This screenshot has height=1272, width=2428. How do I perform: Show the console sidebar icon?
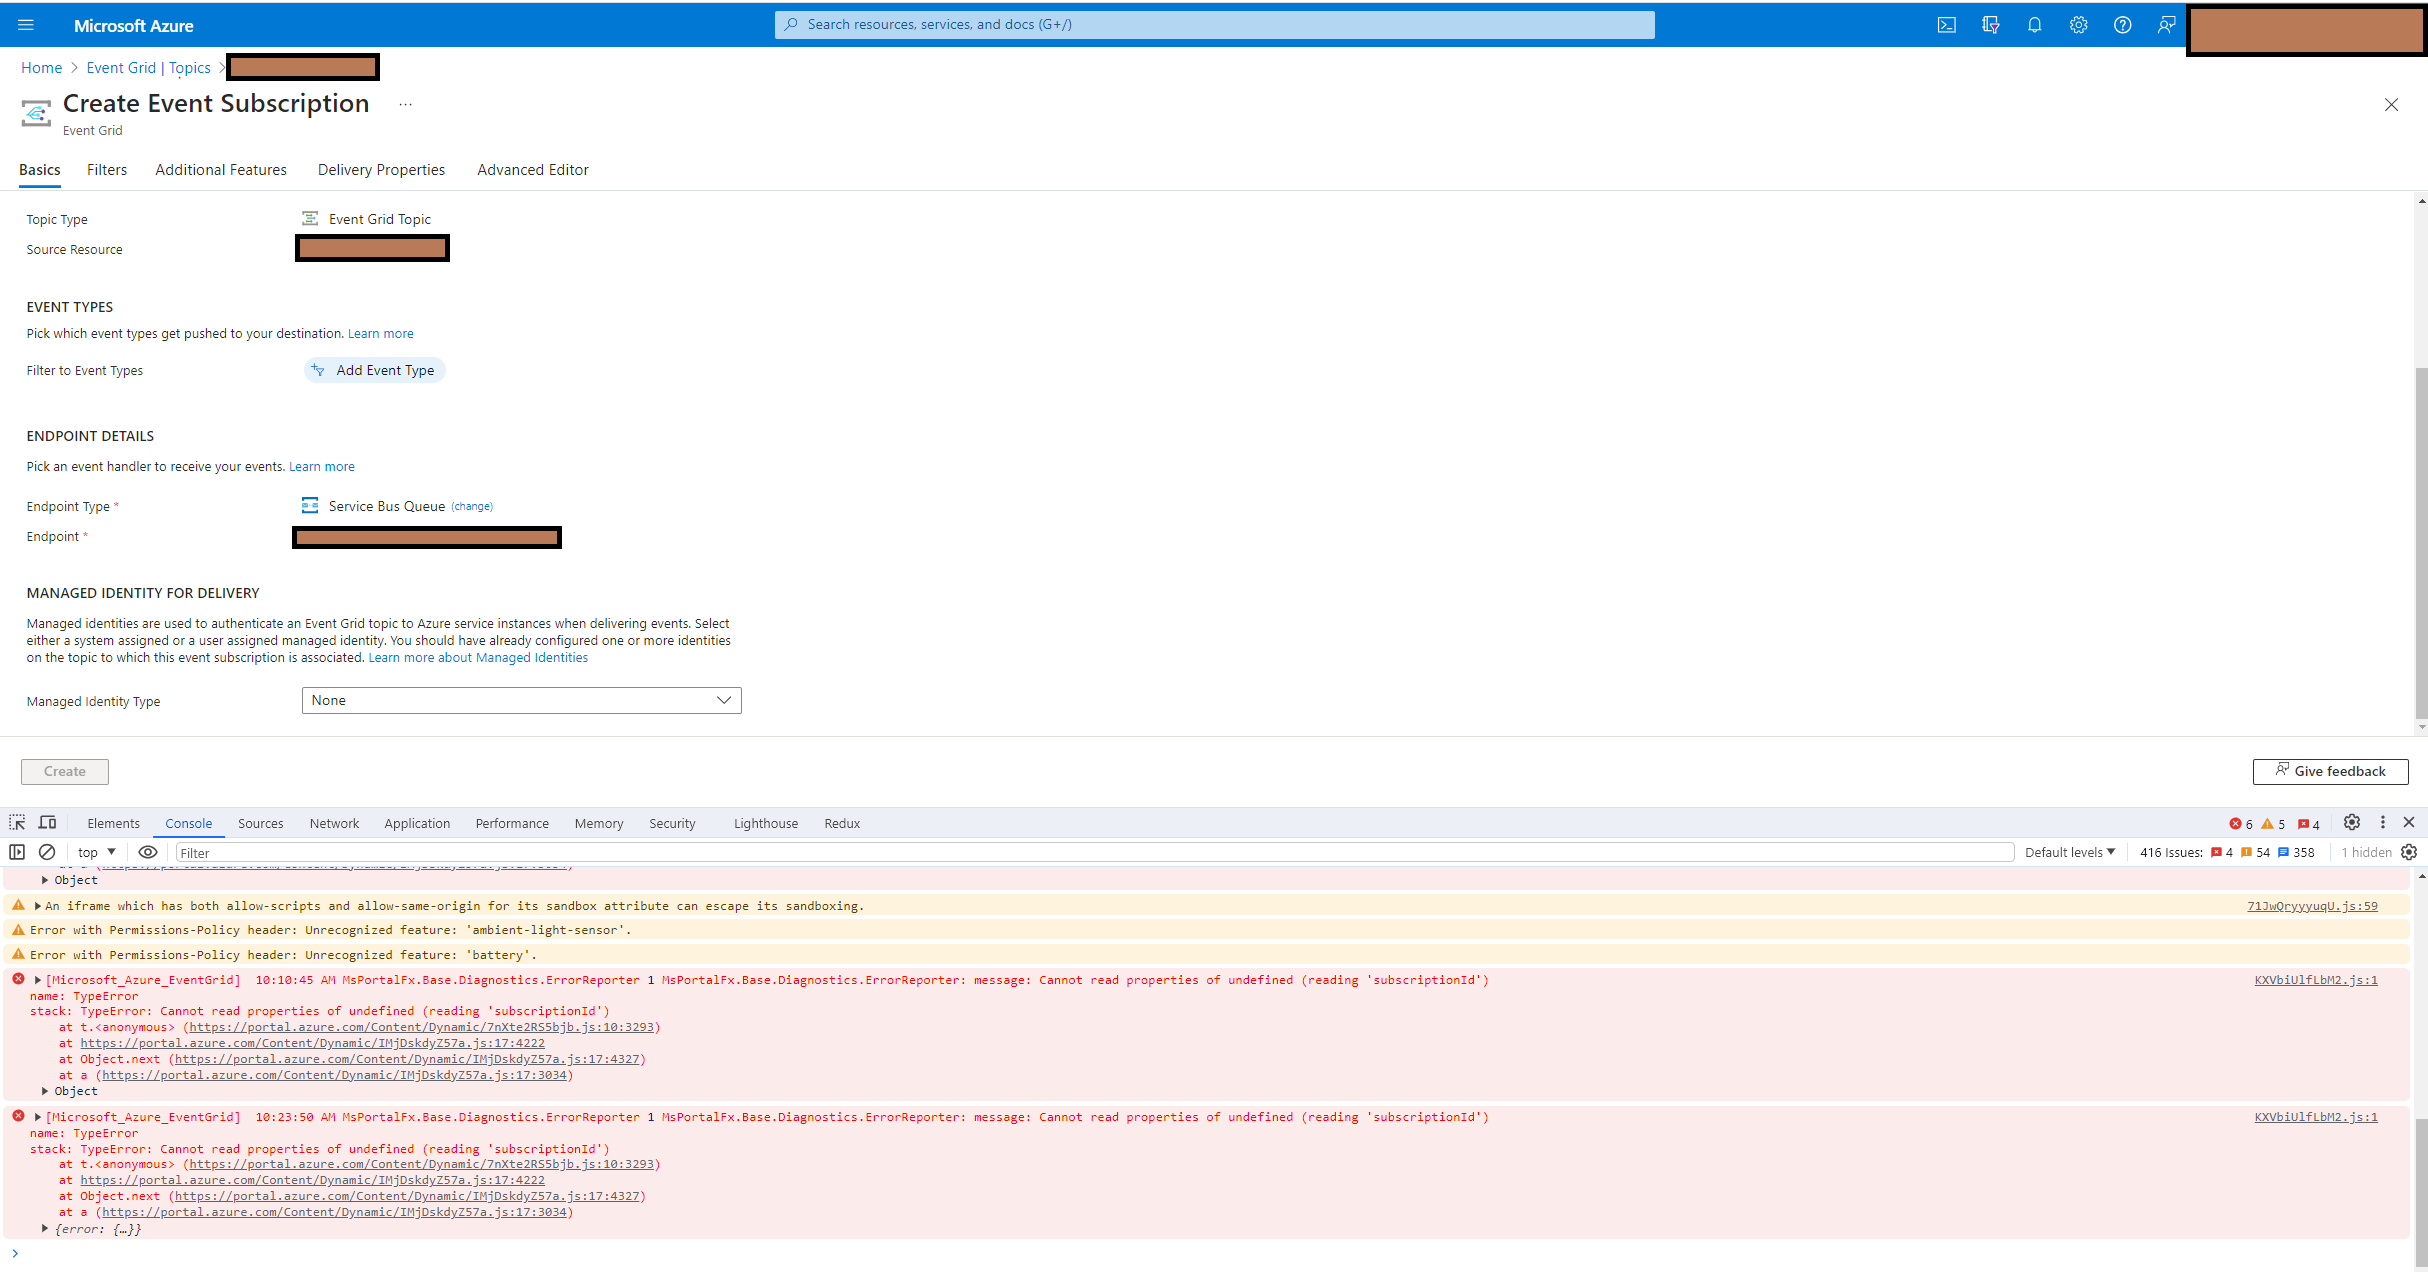click(x=17, y=852)
